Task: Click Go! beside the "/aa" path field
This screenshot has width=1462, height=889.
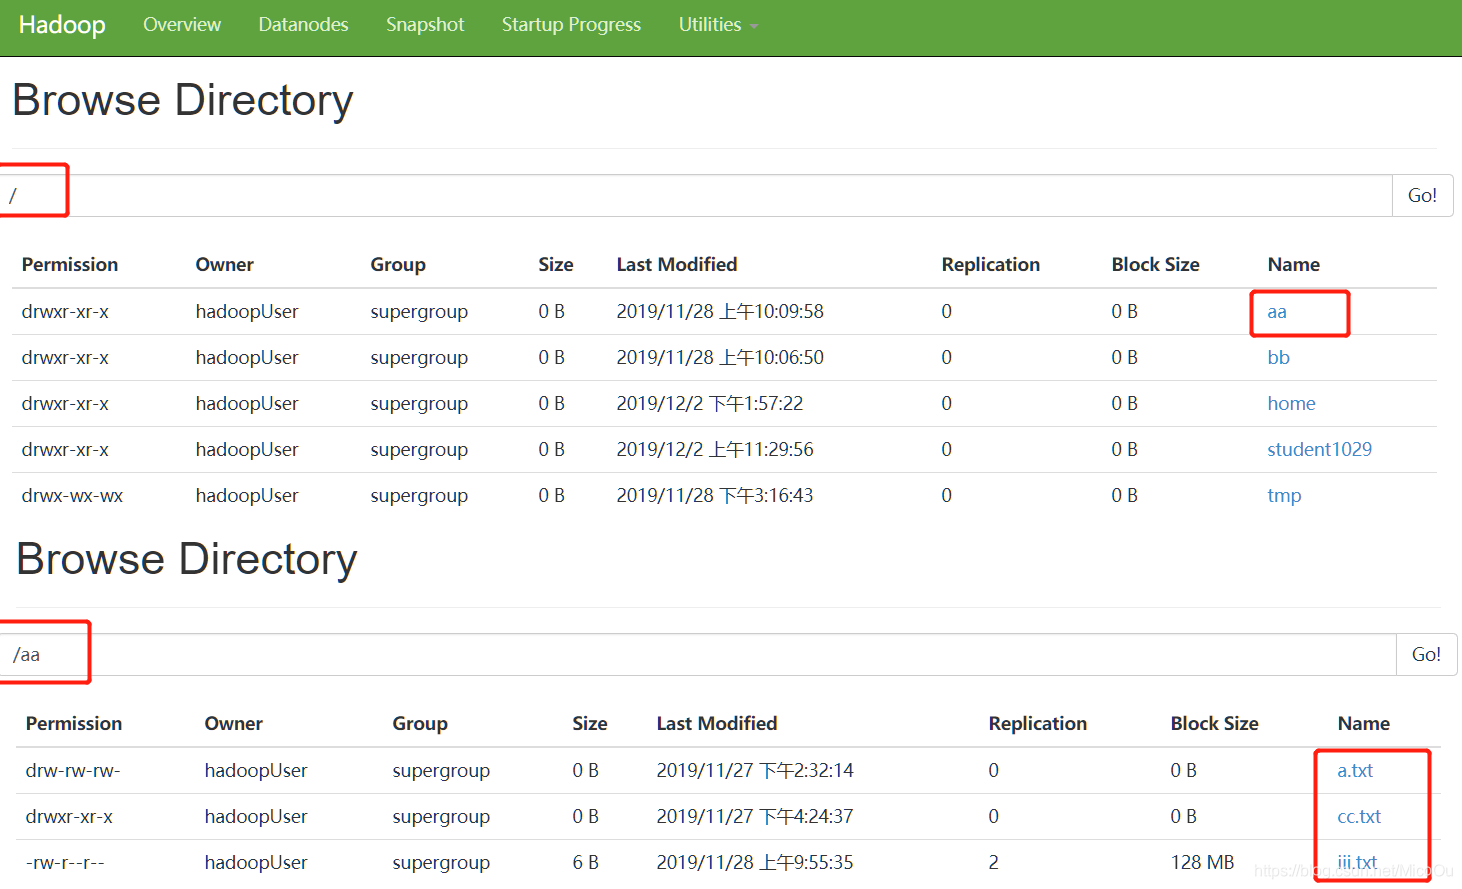Action: tap(1426, 654)
